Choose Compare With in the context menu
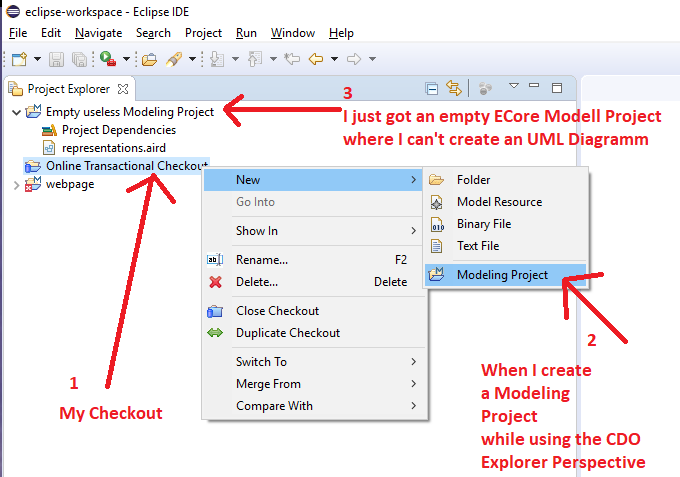680x477 pixels. 315,406
